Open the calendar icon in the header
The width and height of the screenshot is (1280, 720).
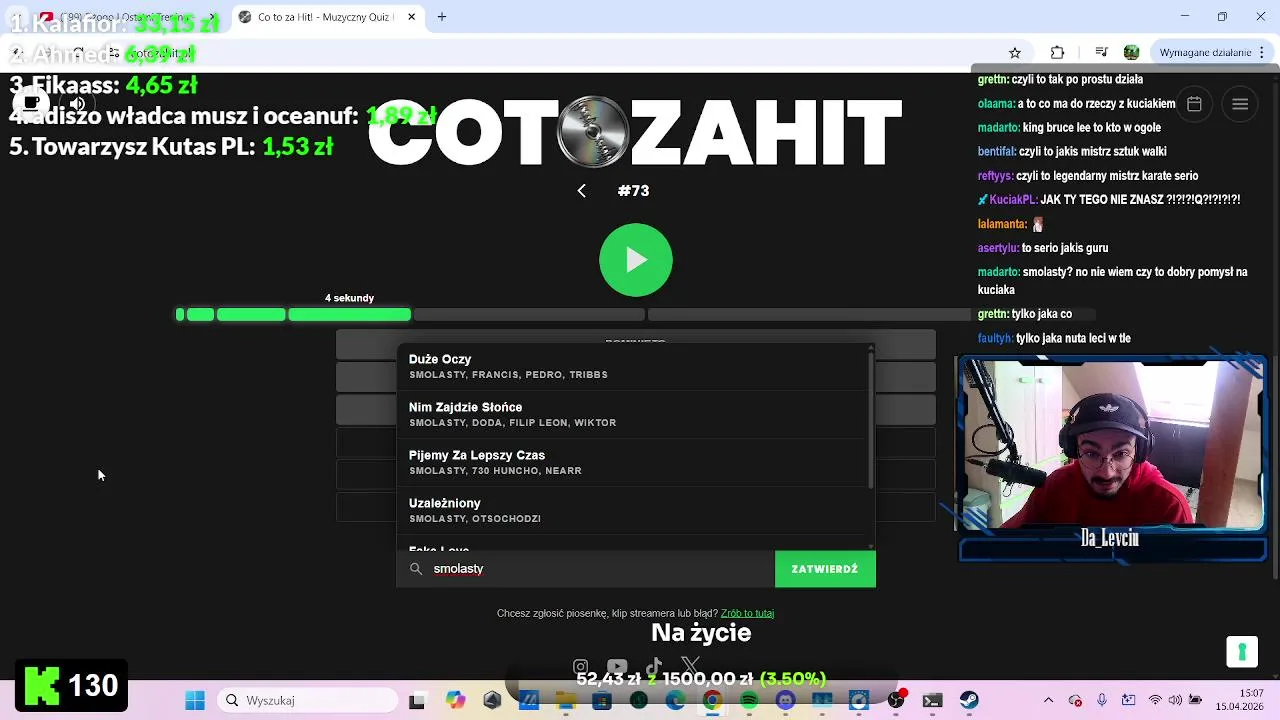[1194, 104]
